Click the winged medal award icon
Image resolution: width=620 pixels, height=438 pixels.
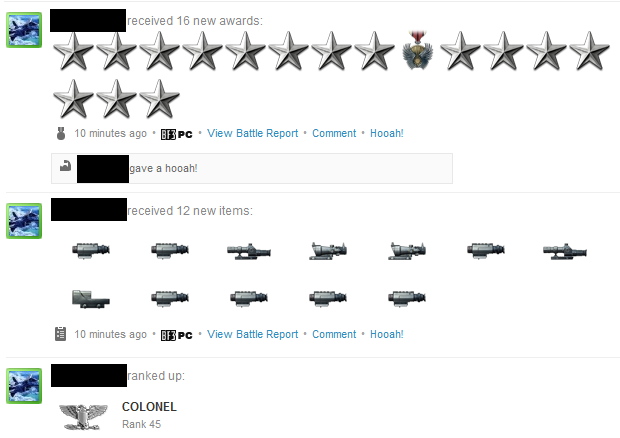point(418,51)
